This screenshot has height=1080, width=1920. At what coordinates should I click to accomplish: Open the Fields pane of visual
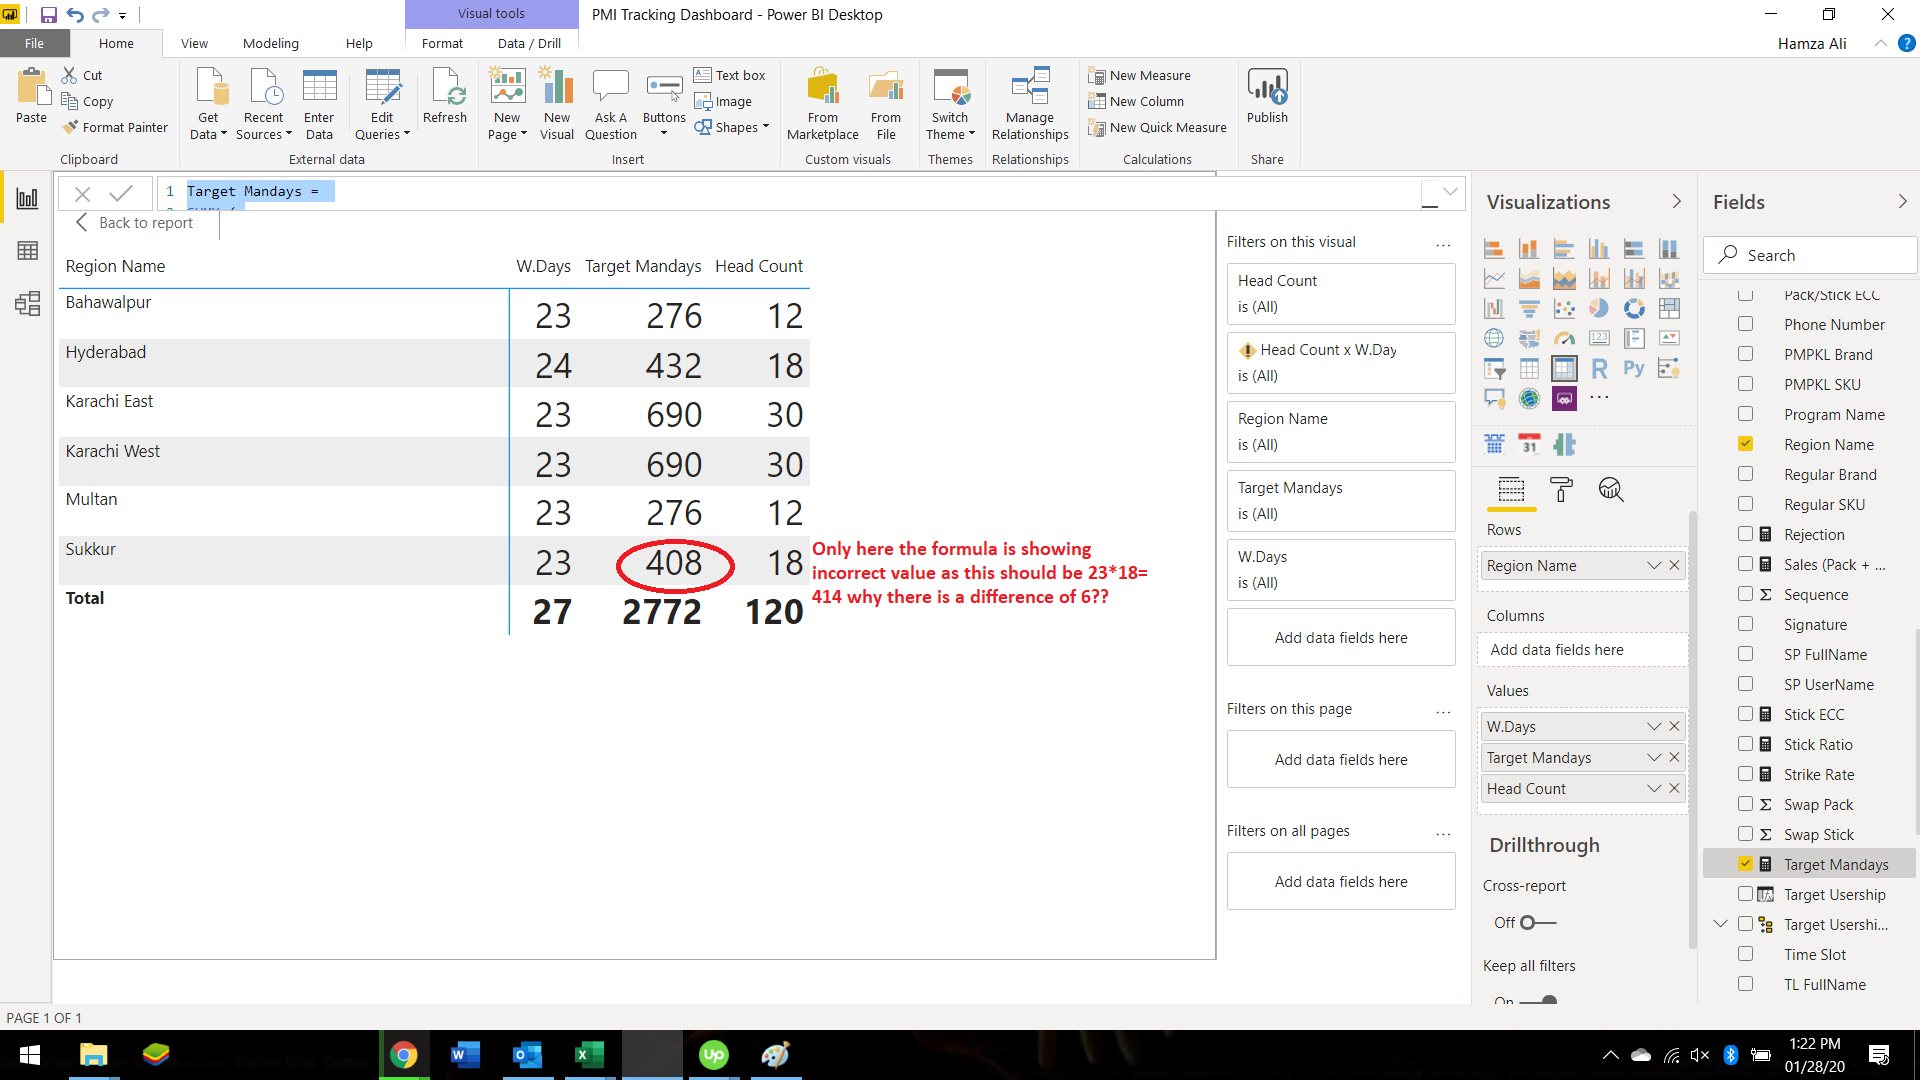coord(1511,489)
